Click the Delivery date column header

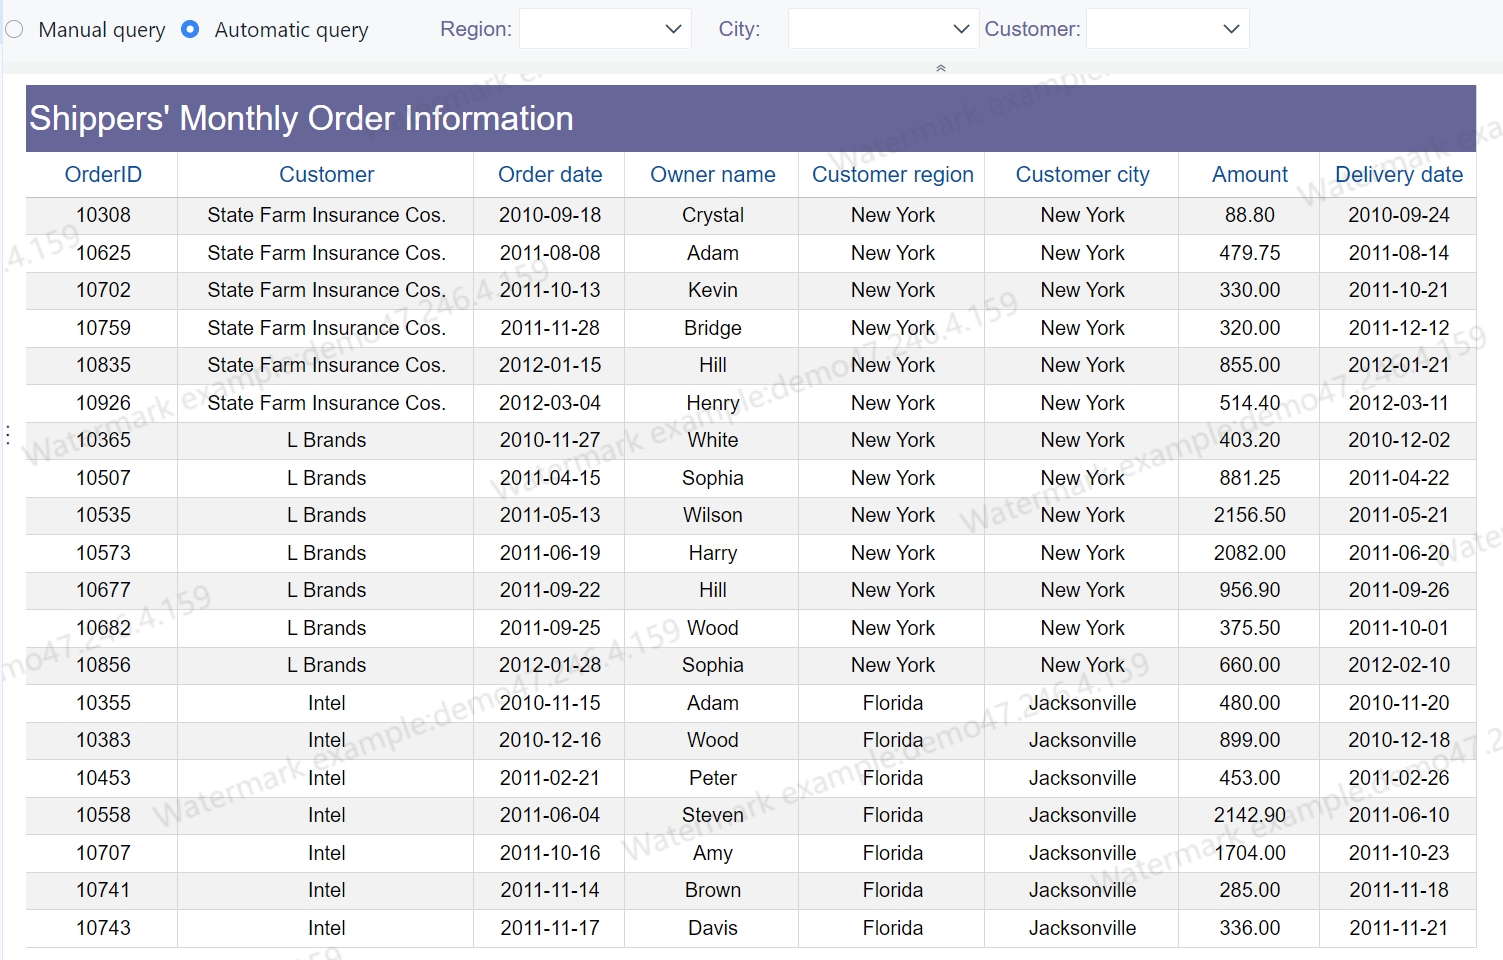pyautogui.click(x=1398, y=175)
